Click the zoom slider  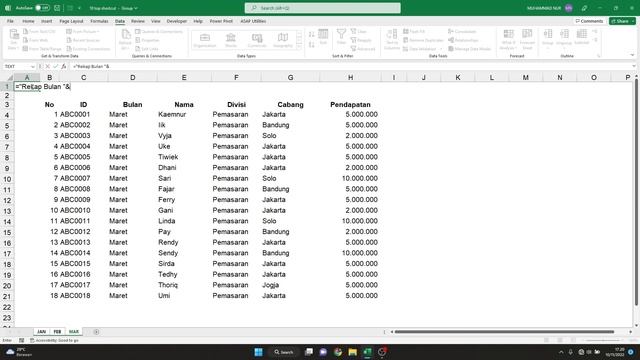coord(602,340)
